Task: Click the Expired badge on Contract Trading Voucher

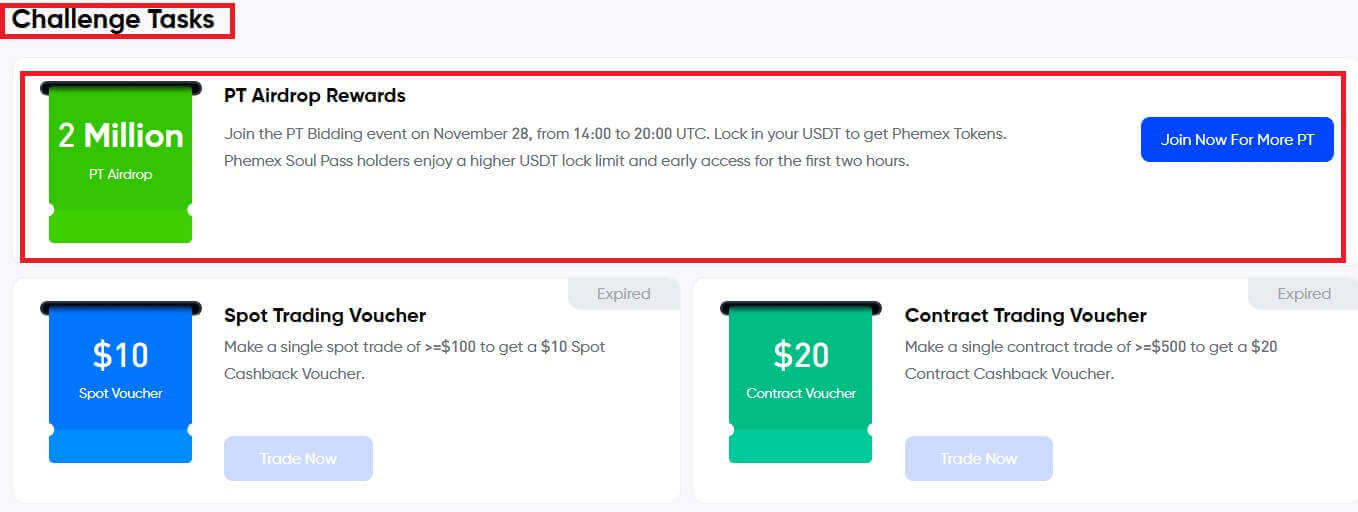Action: click(1304, 294)
